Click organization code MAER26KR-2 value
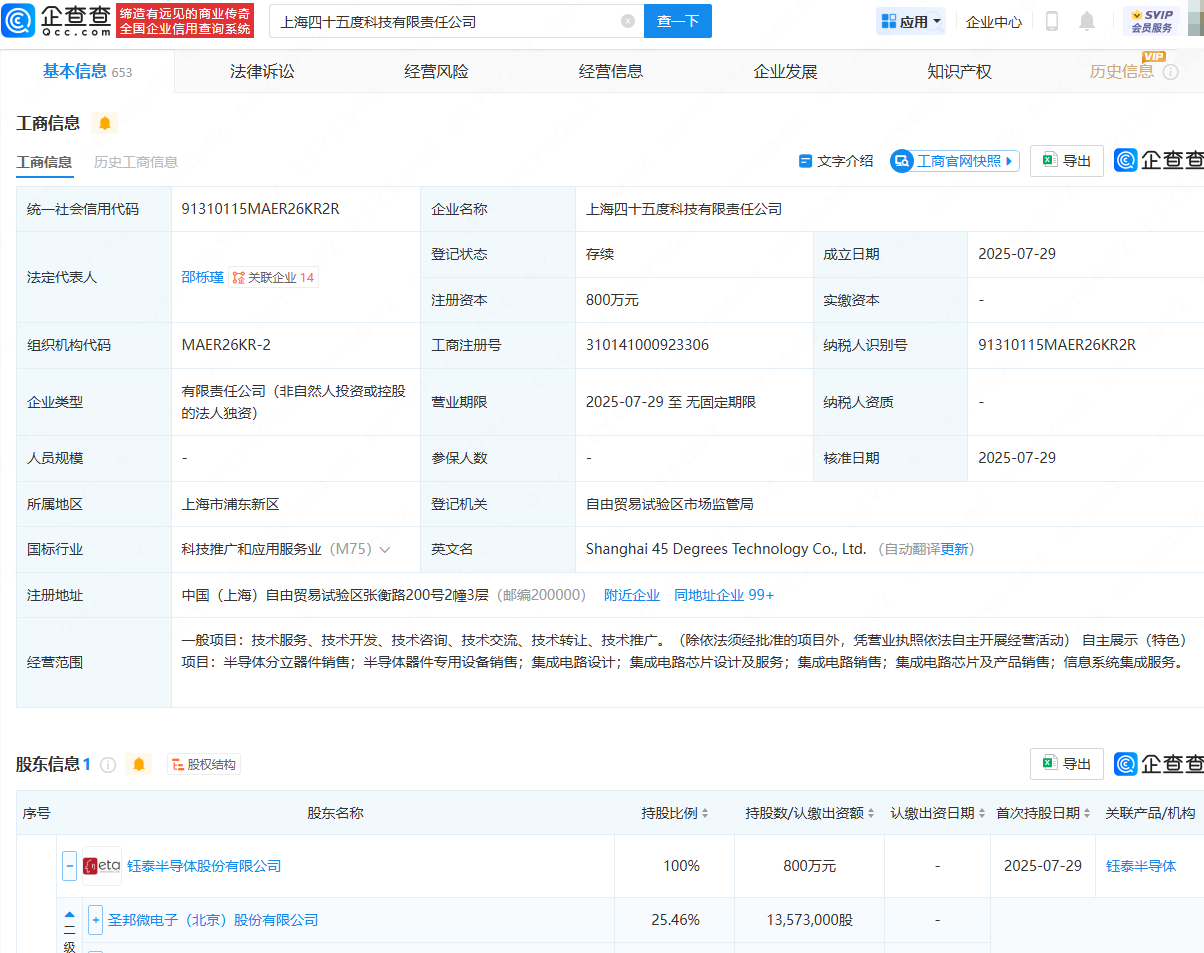Screen dimensions: 1204x953 tap(226, 345)
